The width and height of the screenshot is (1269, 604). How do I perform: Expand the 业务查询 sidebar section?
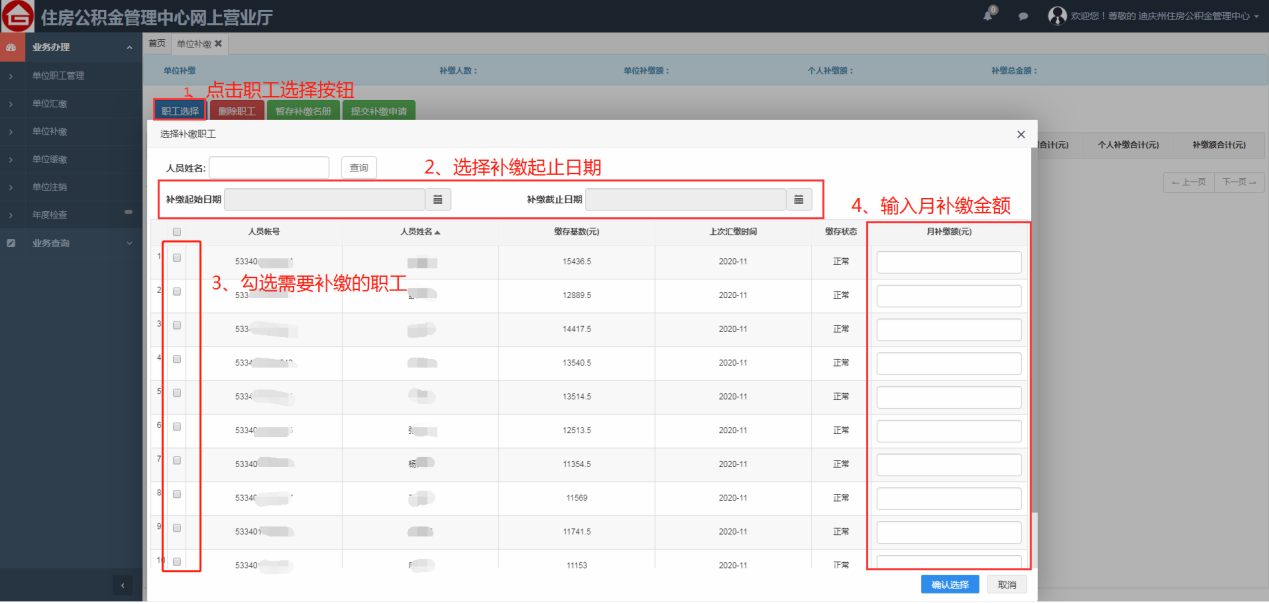pyautogui.click(x=129, y=243)
